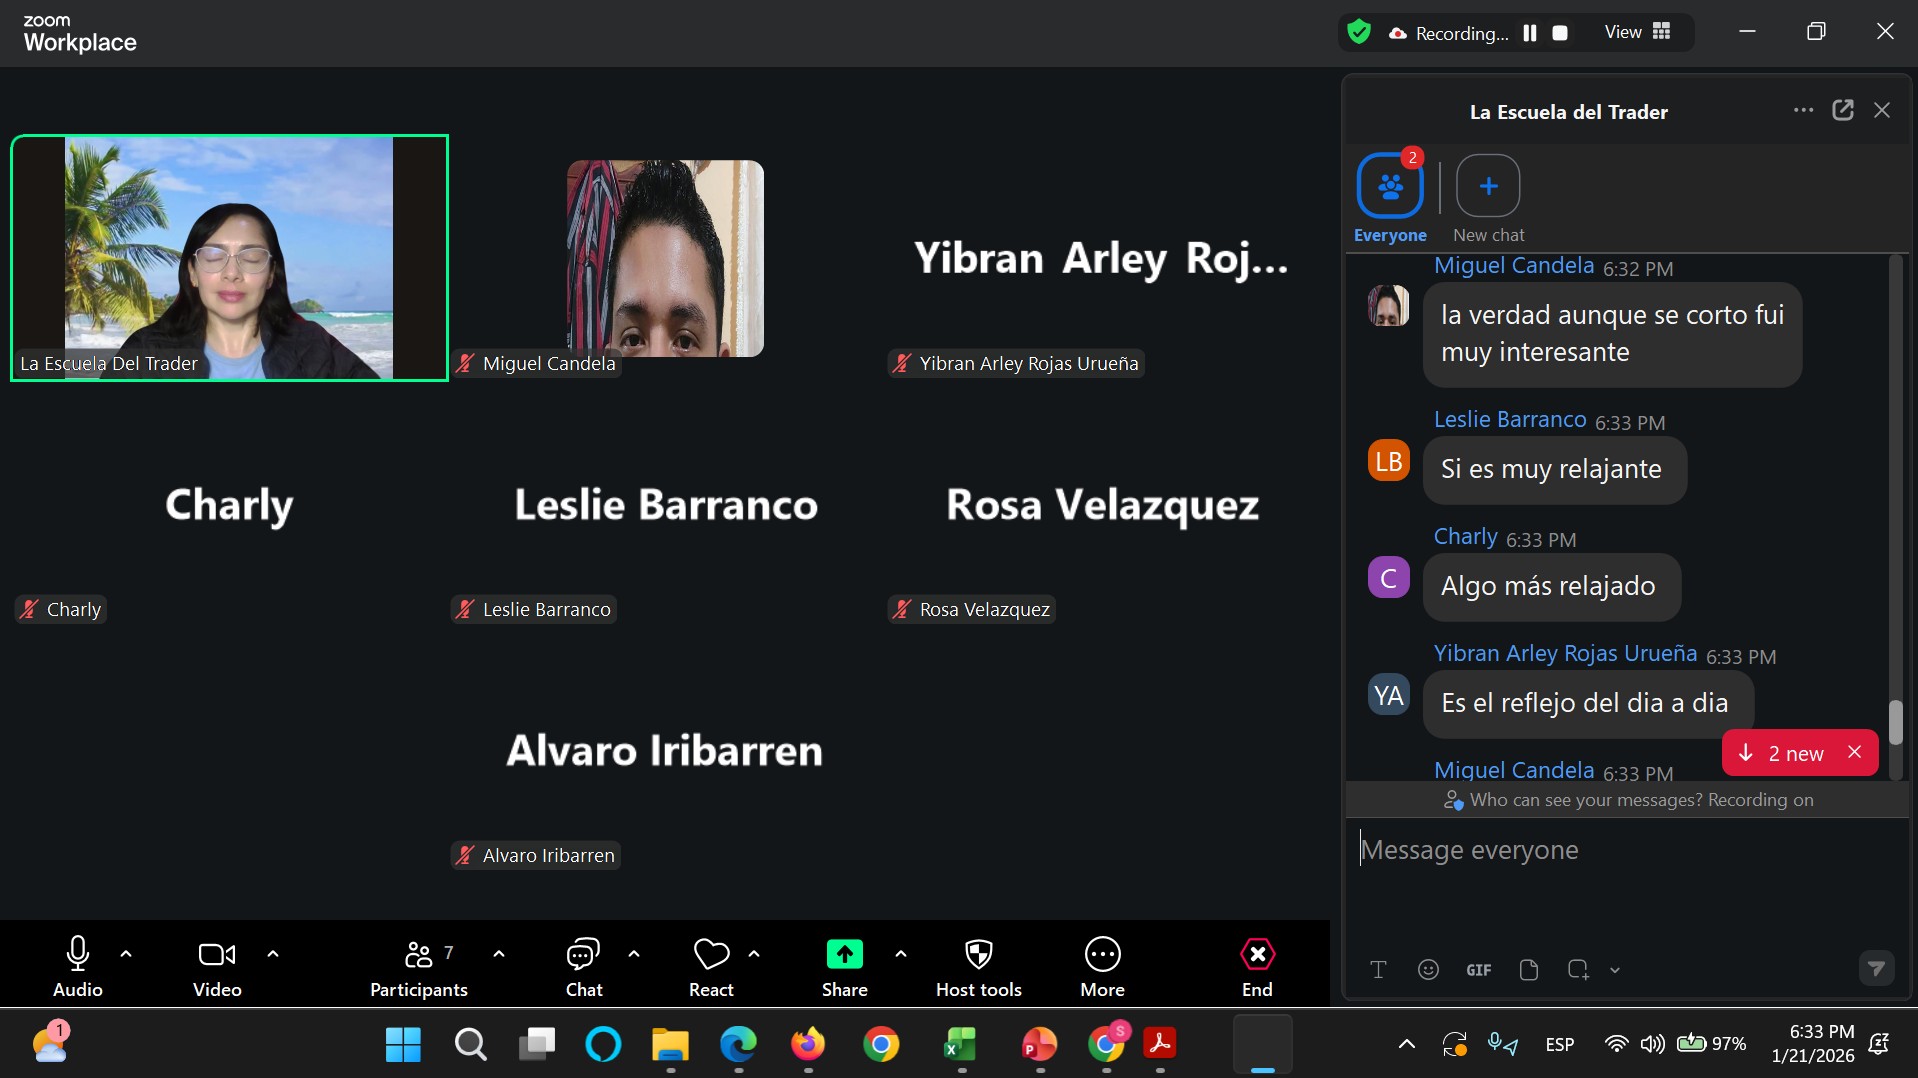Click the emoji picker in chat
The width and height of the screenshot is (1918, 1078).
[x=1428, y=969]
